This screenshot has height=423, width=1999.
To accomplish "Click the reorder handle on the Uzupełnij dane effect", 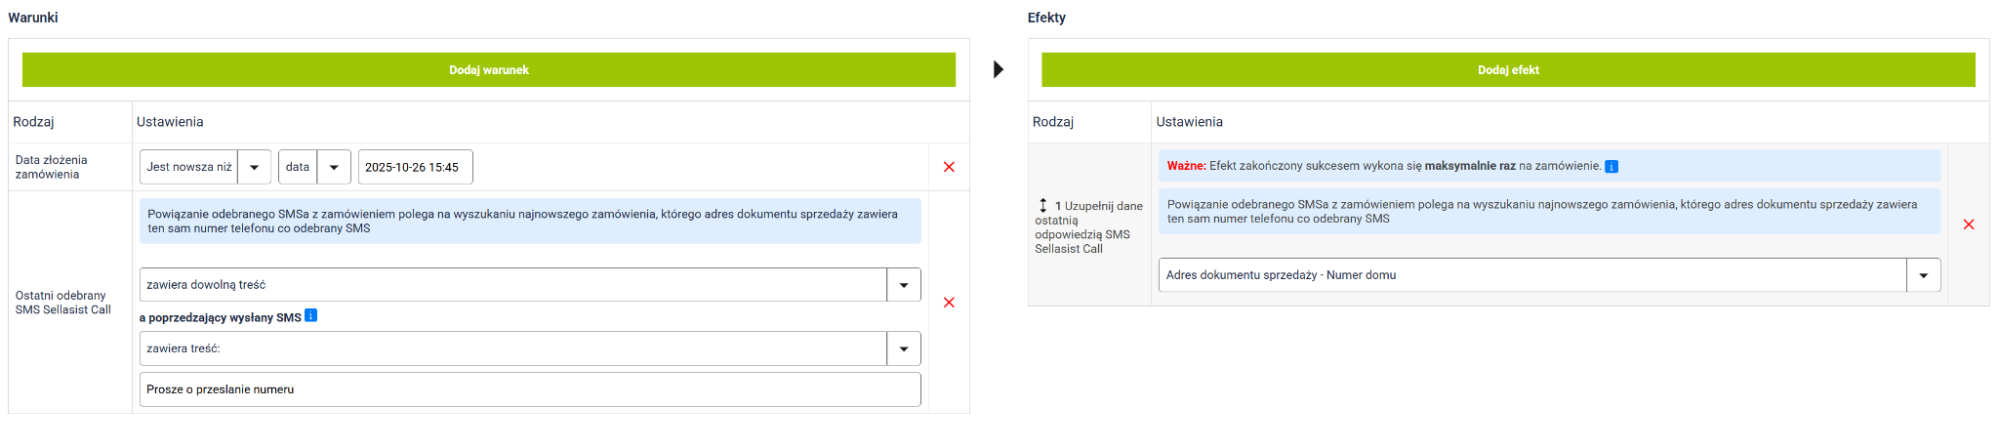I will 1043,205.
